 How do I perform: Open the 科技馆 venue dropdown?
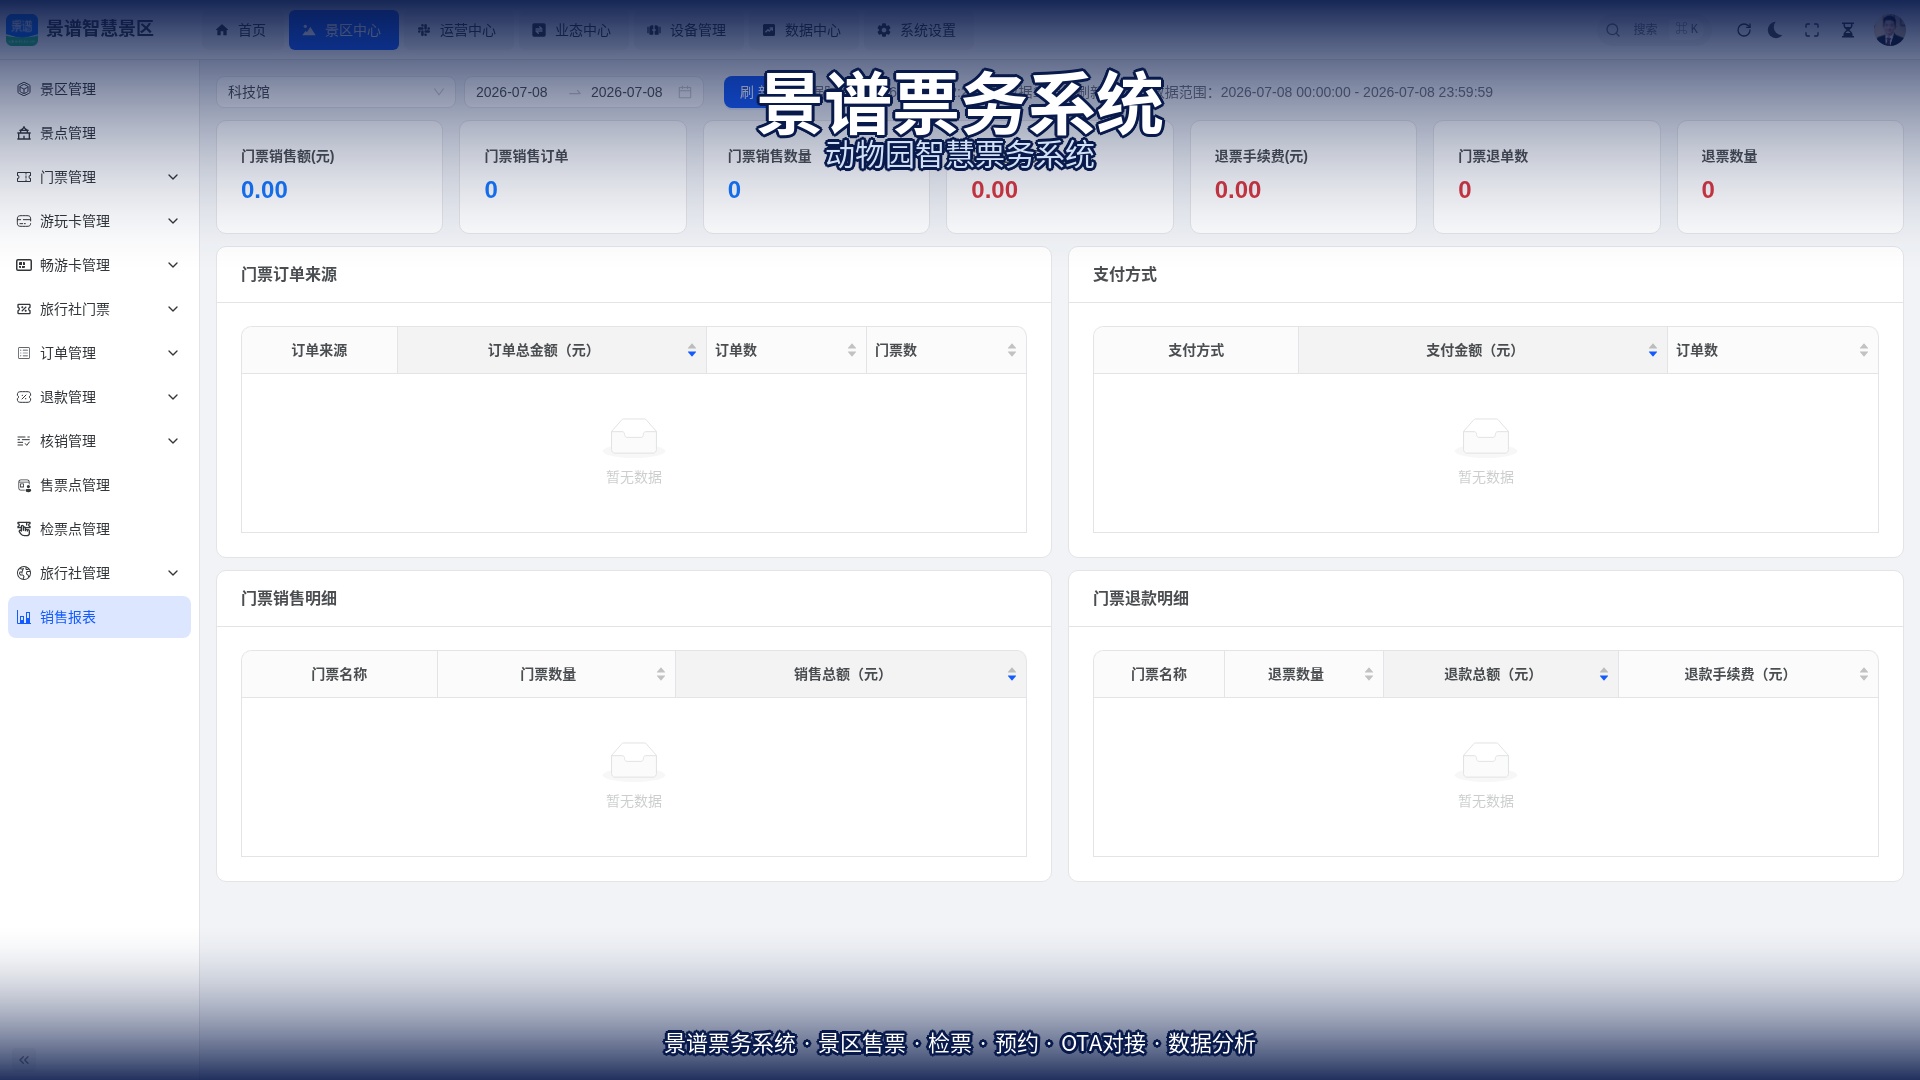[x=336, y=92]
